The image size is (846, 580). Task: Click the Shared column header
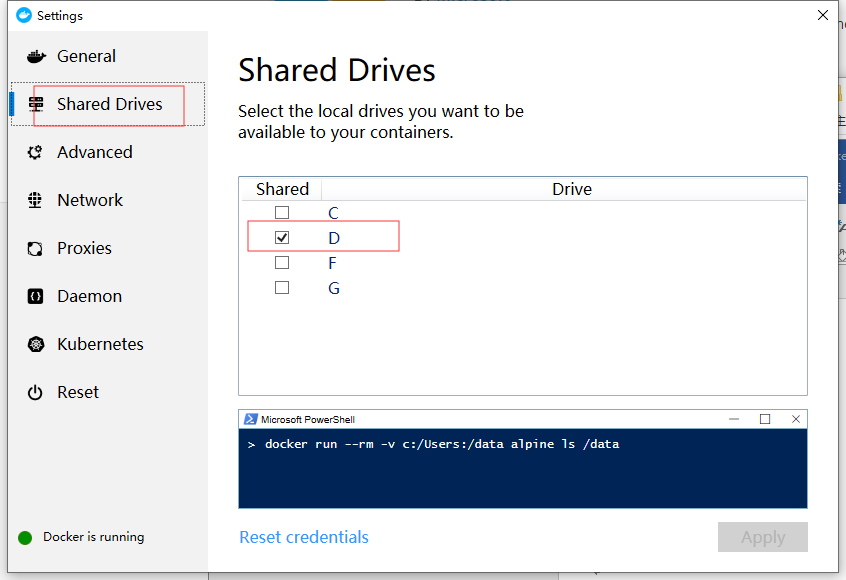pyautogui.click(x=282, y=189)
